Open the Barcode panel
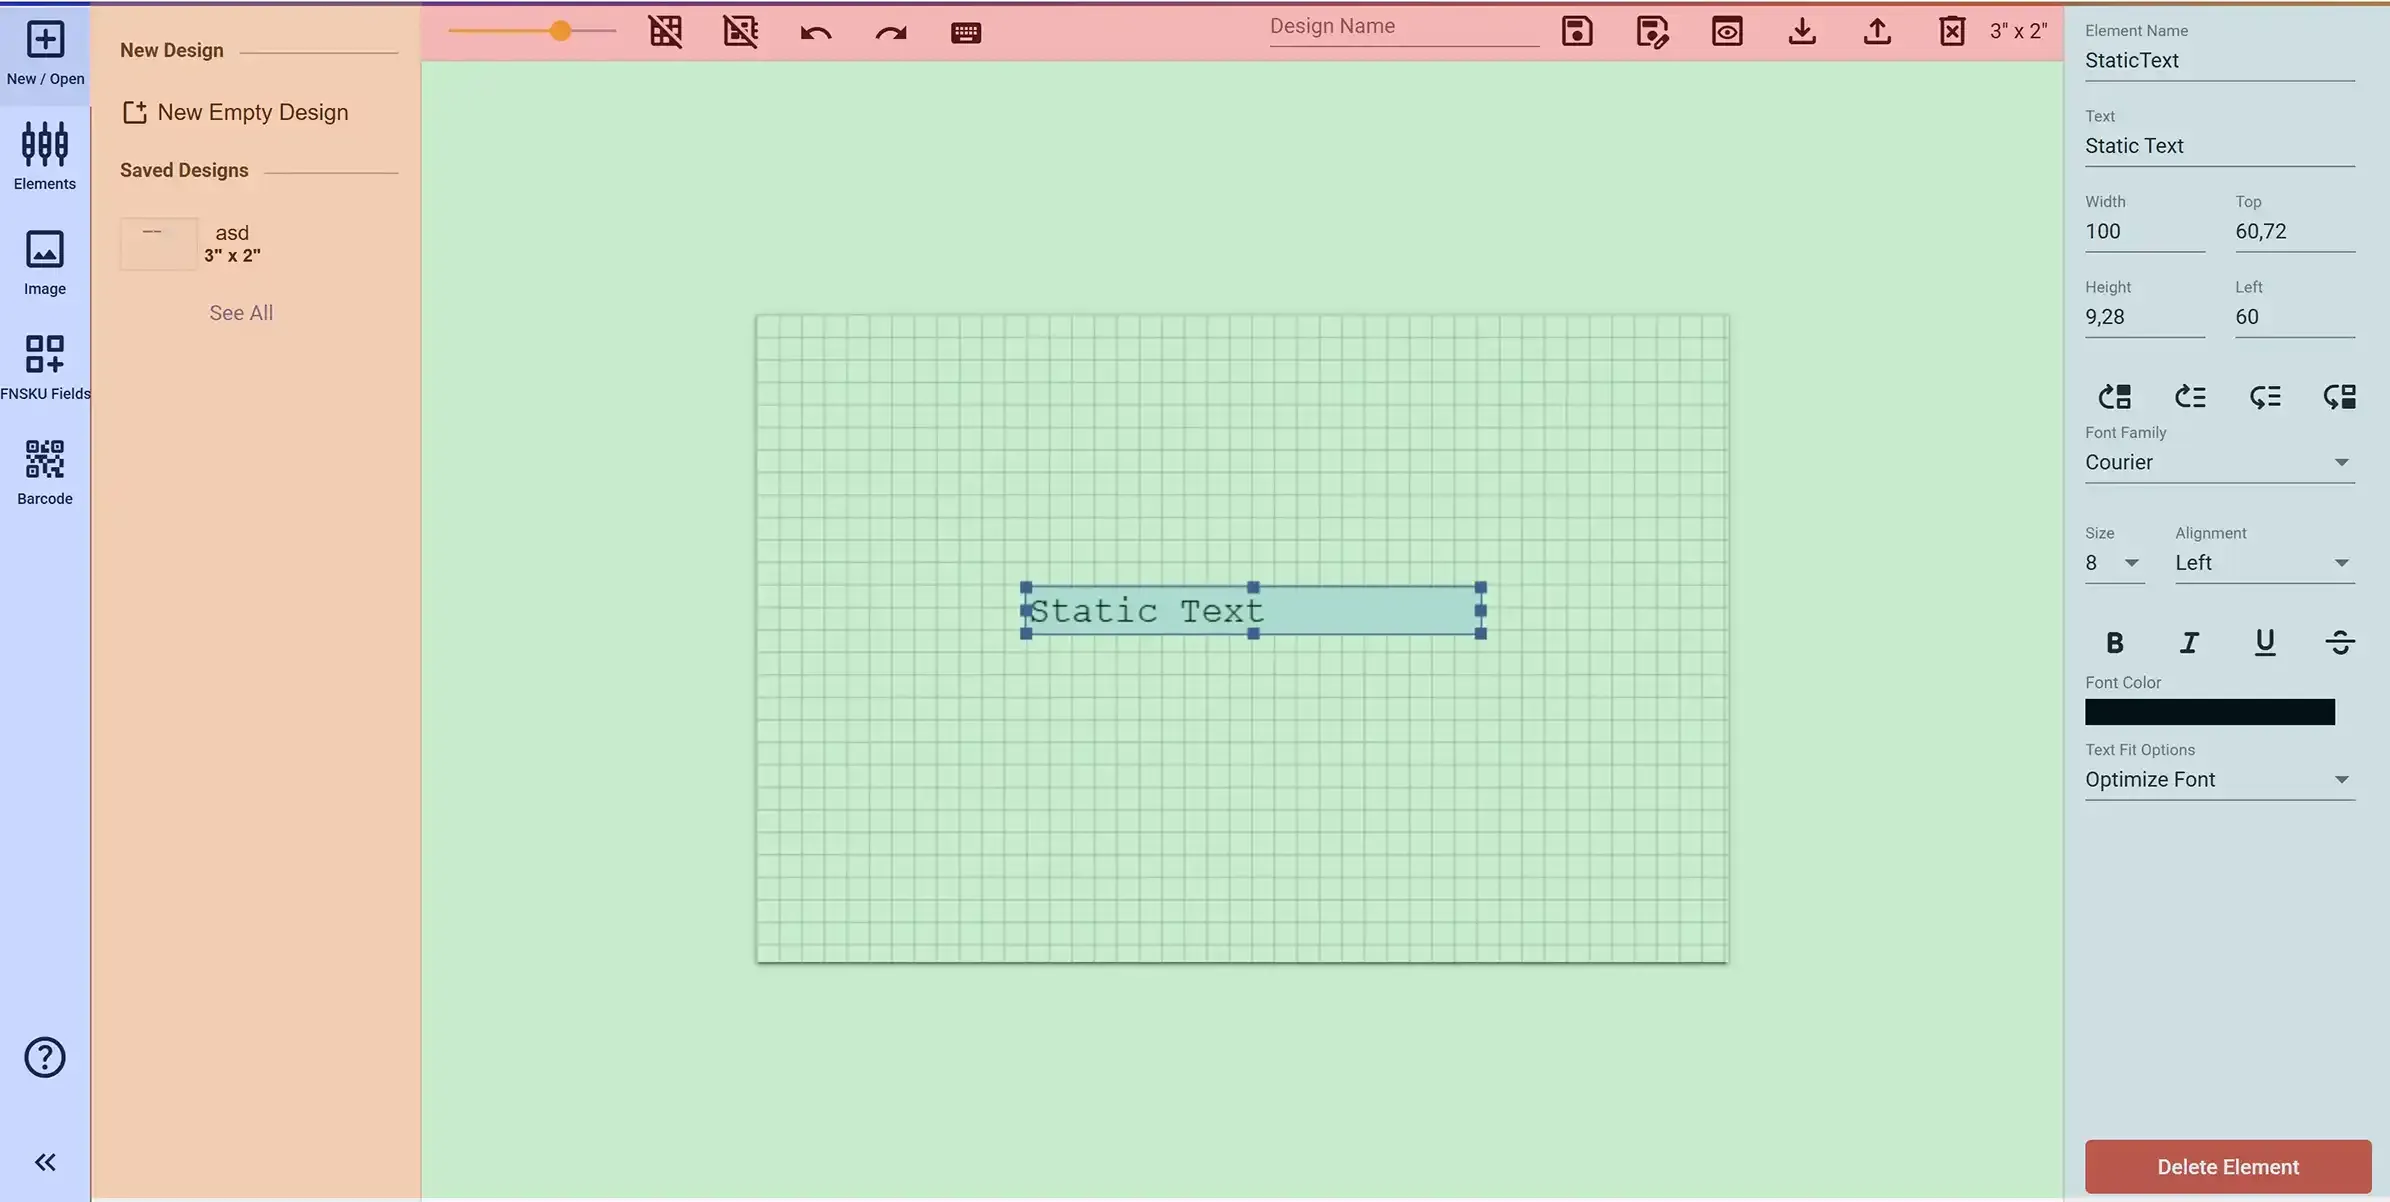The width and height of the screenshot is (2390, 1202). (45, 472)
